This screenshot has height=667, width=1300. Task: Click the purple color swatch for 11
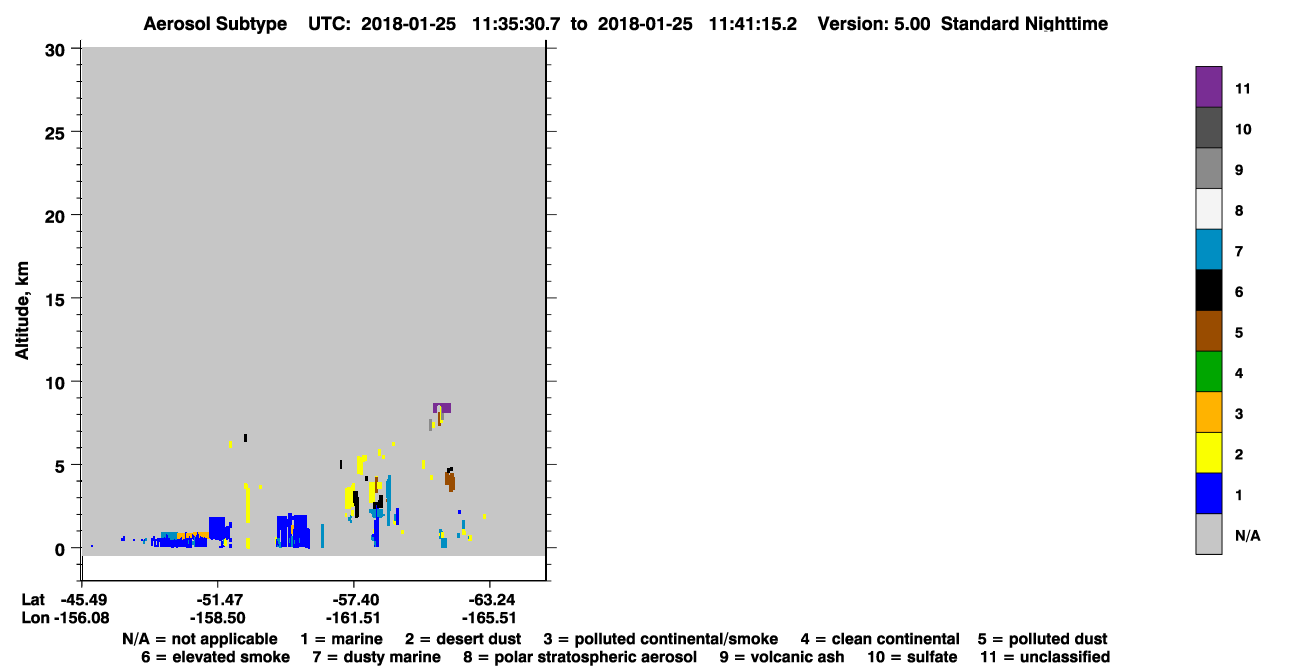pyautogui.click(x=1208, y=87)
